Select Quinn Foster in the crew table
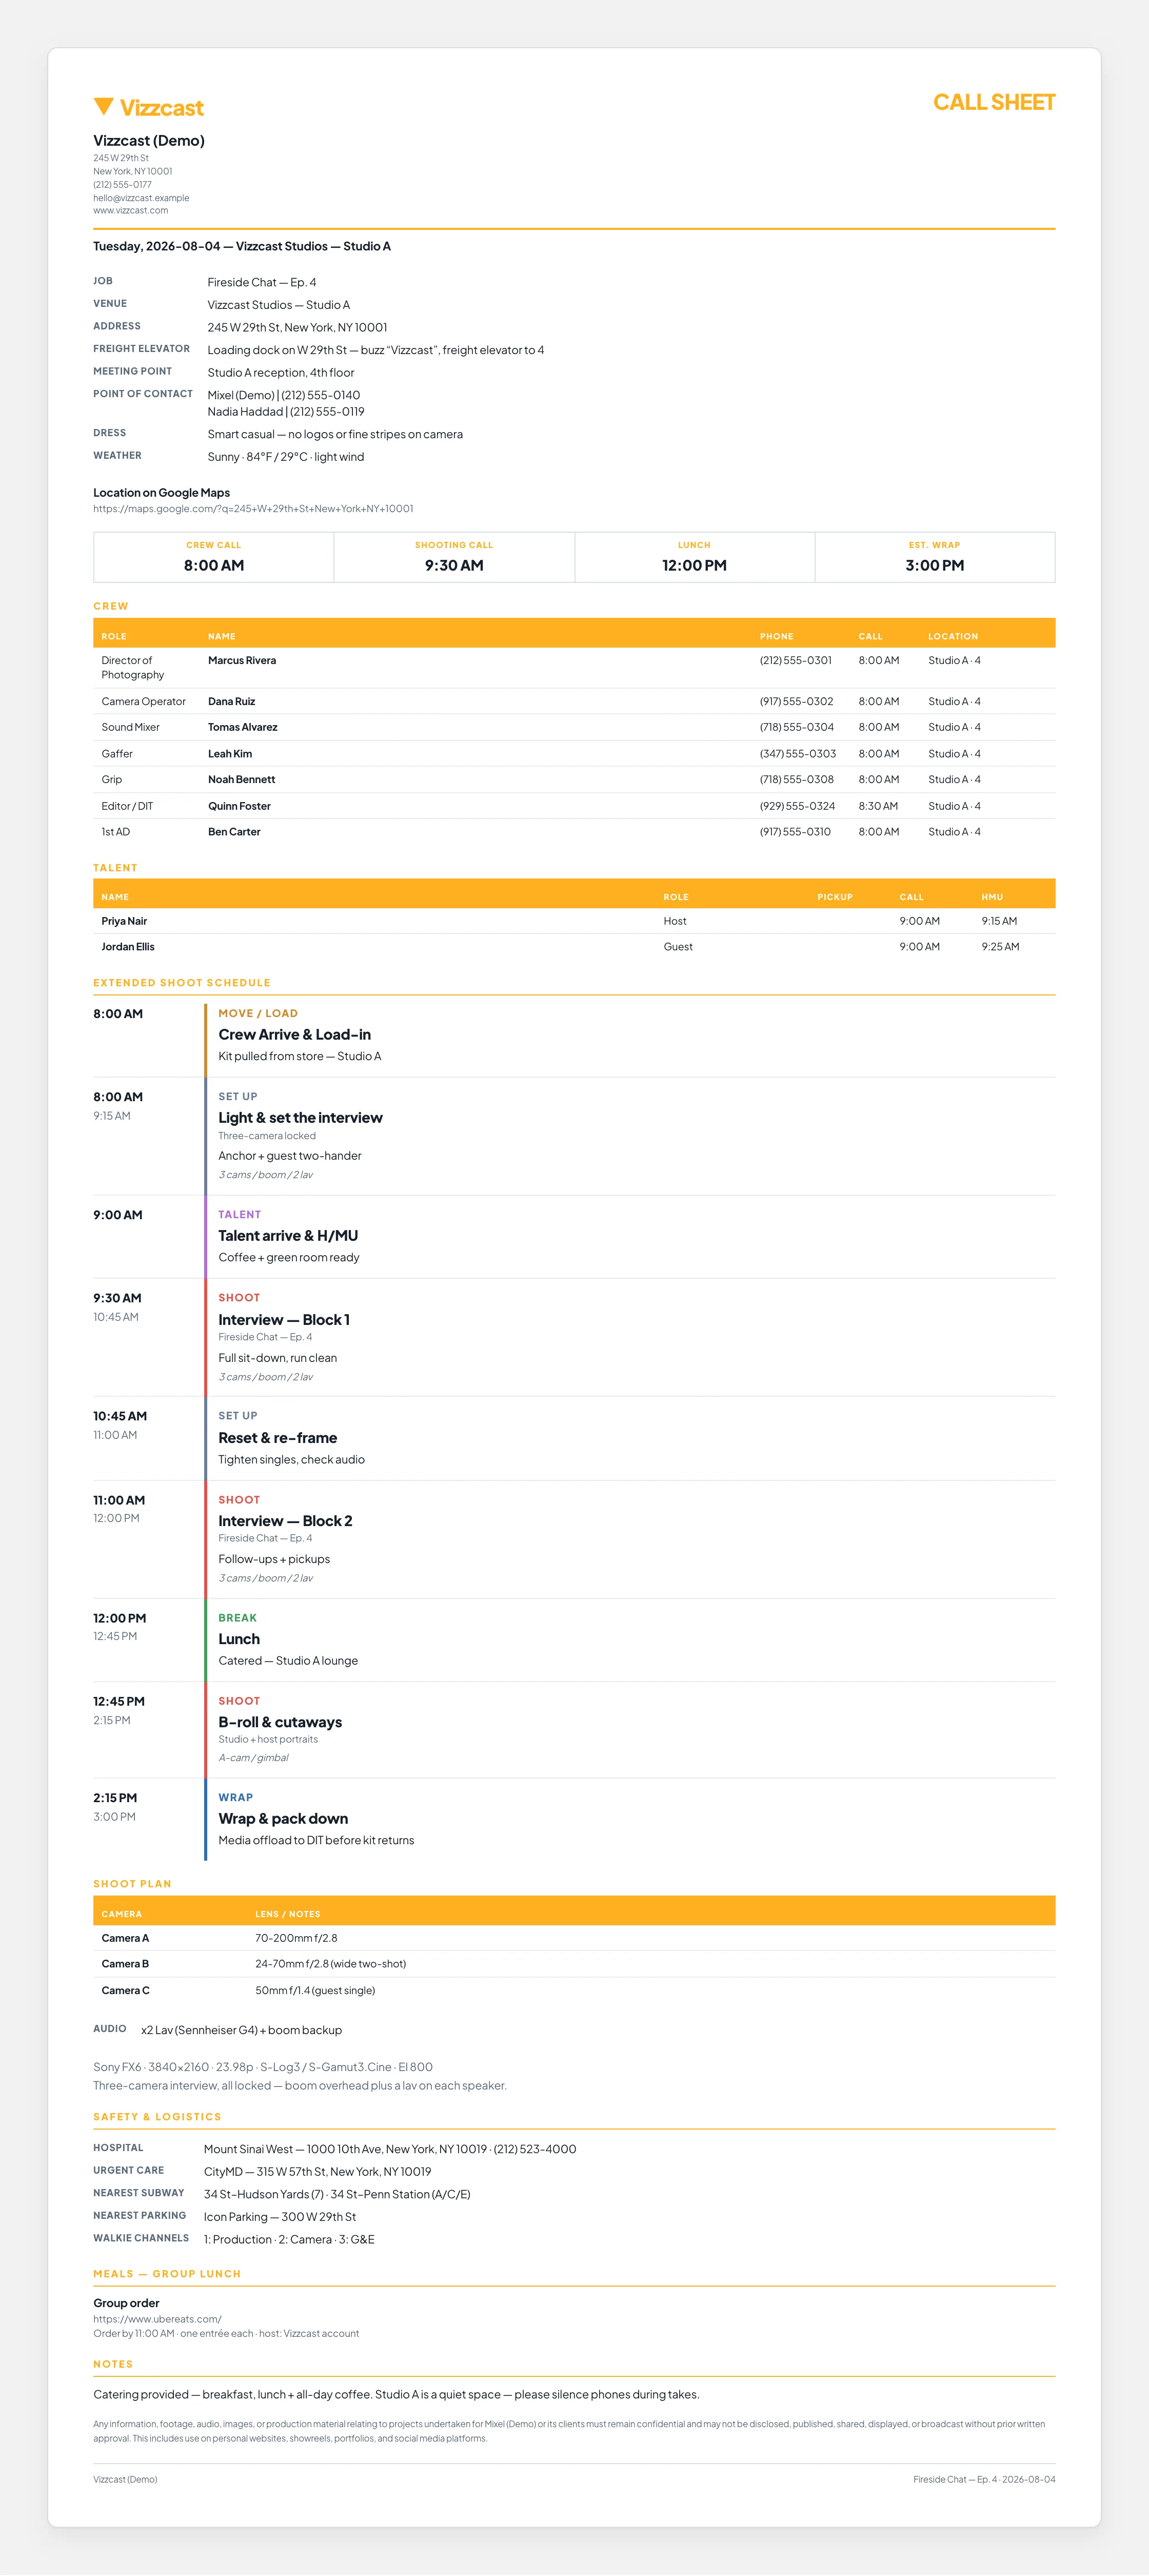Image resolution: width=1149 pixels, height=2576 pixels. coord(240,806)
